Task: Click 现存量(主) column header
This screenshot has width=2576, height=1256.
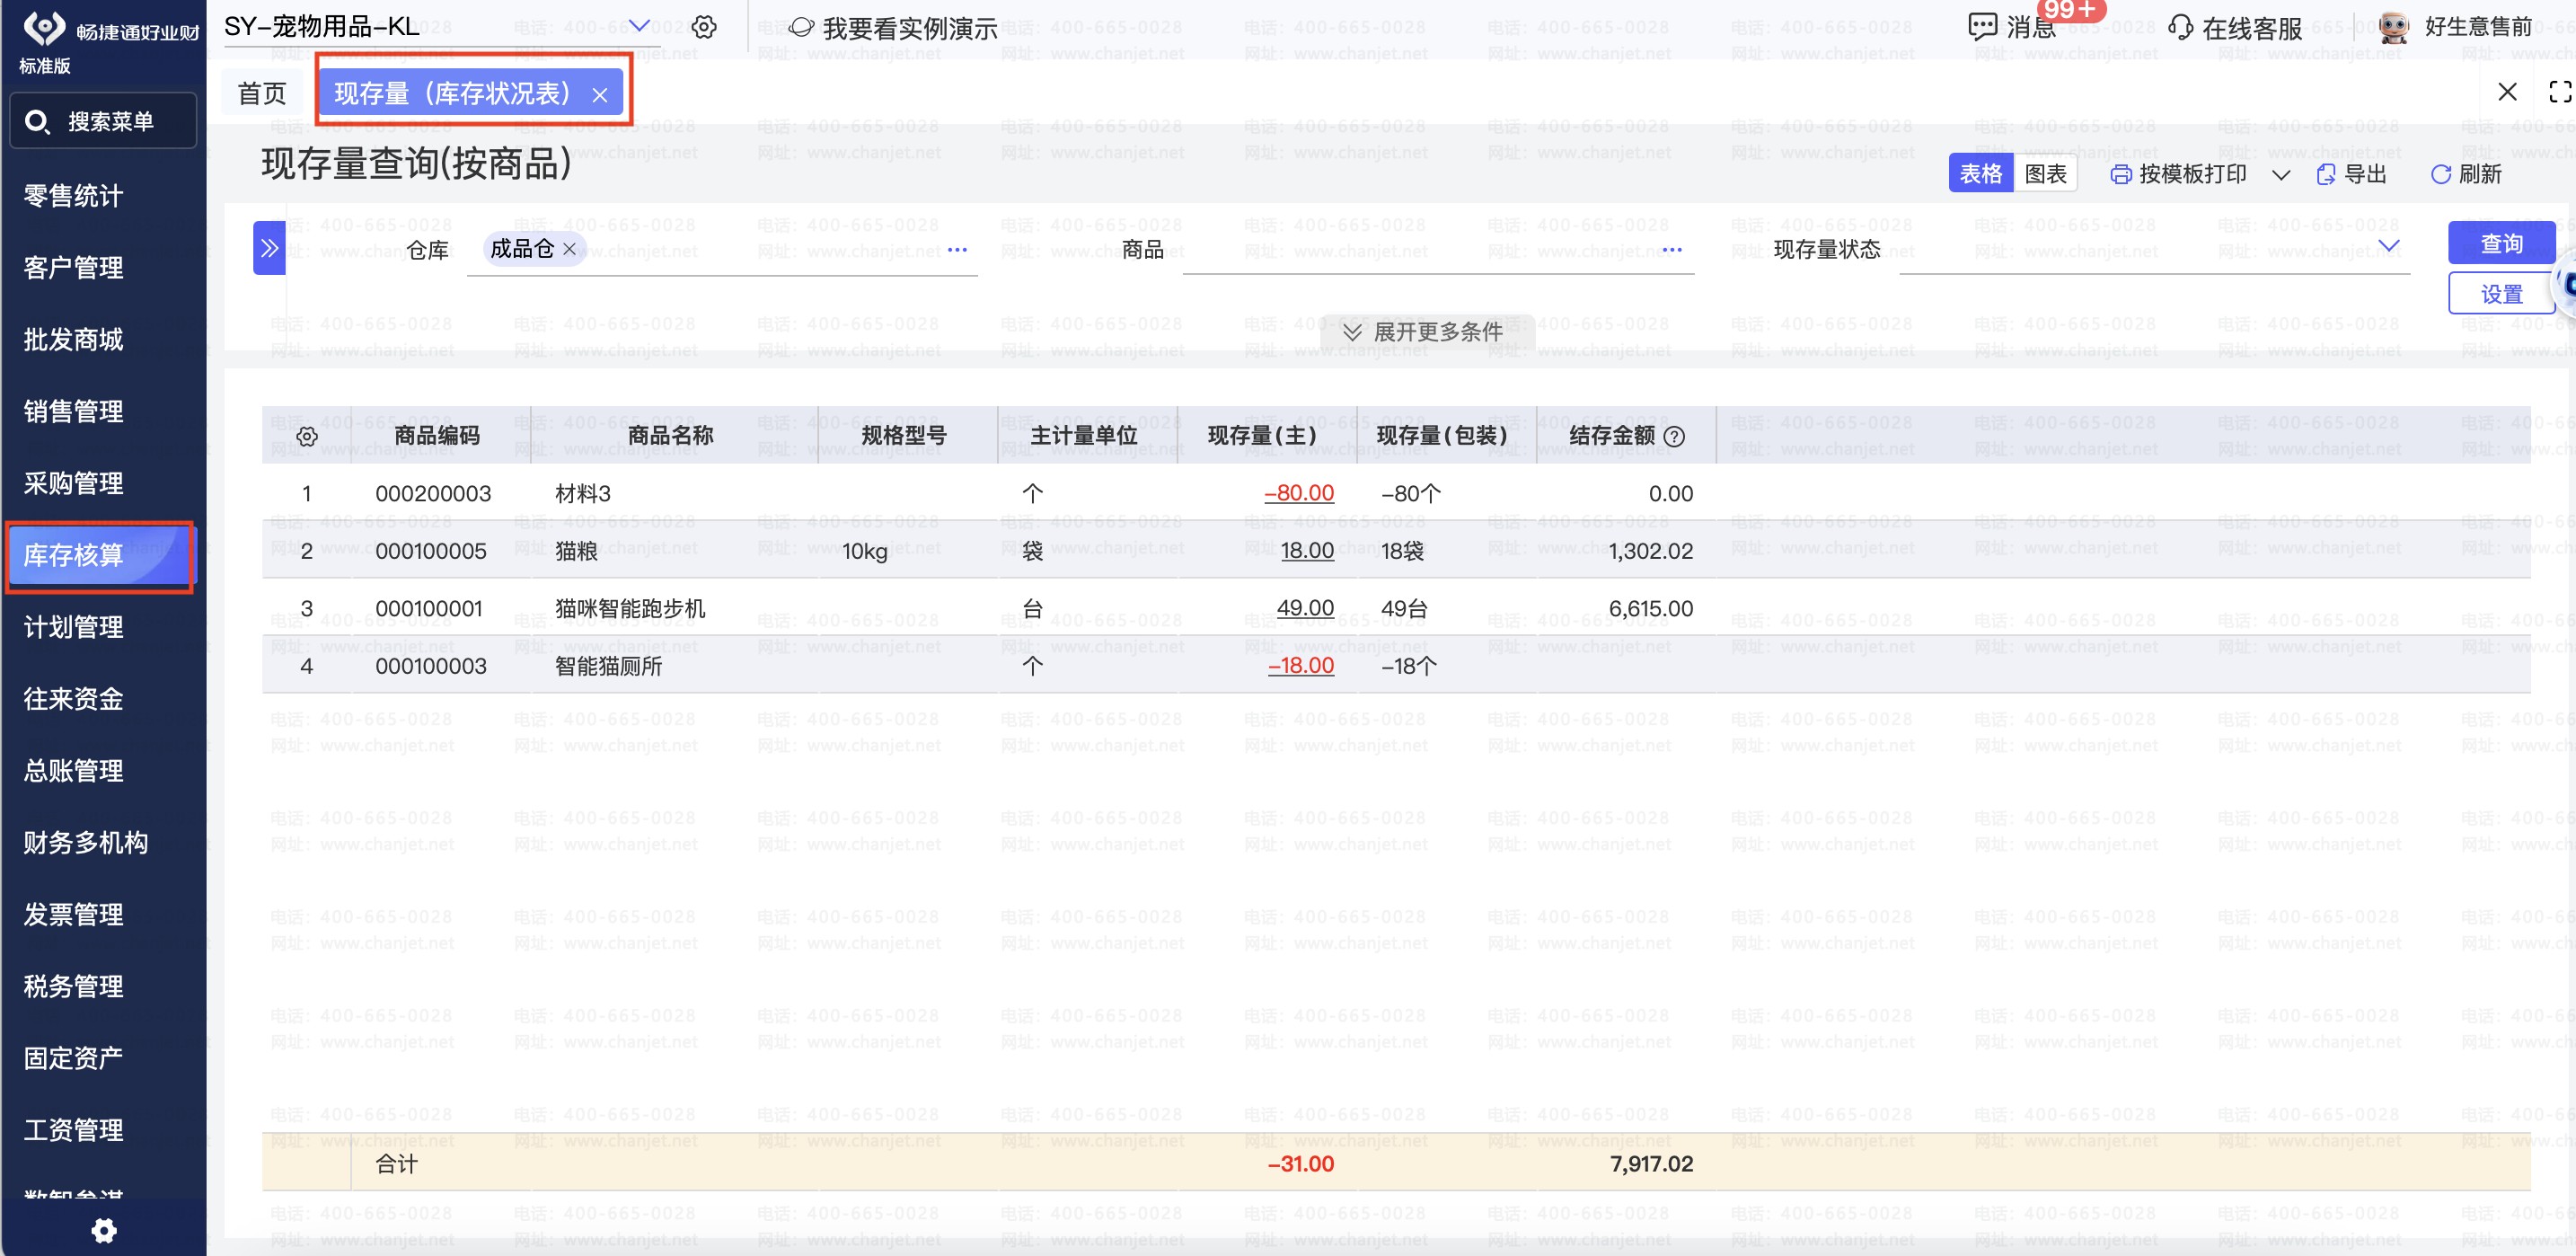Action: 1262,436
